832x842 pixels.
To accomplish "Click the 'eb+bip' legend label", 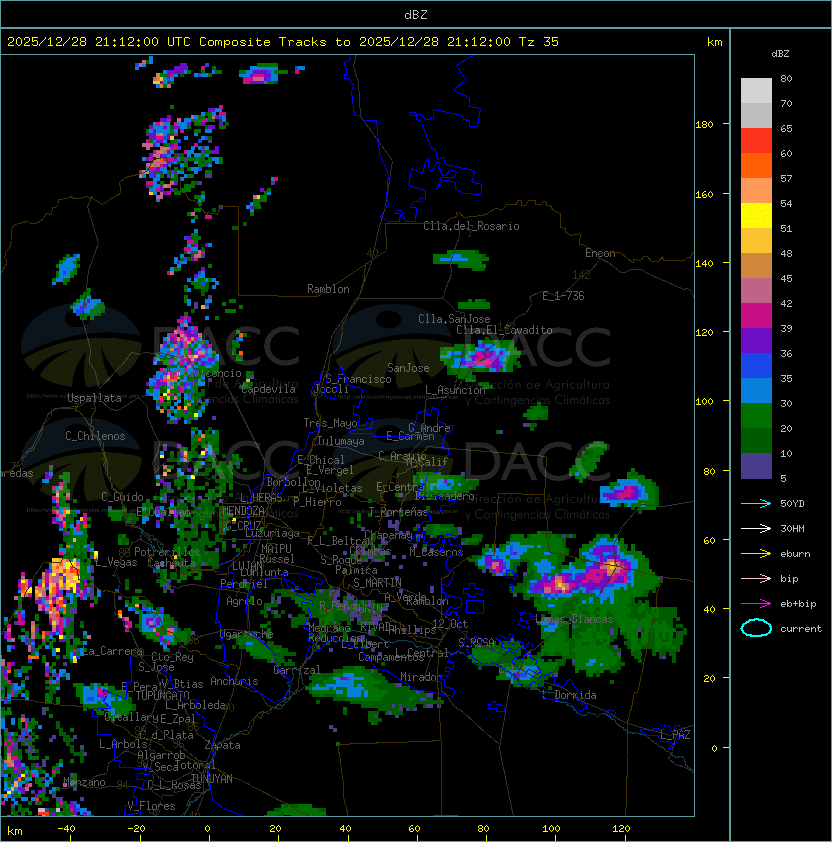I will coord(798,604).
